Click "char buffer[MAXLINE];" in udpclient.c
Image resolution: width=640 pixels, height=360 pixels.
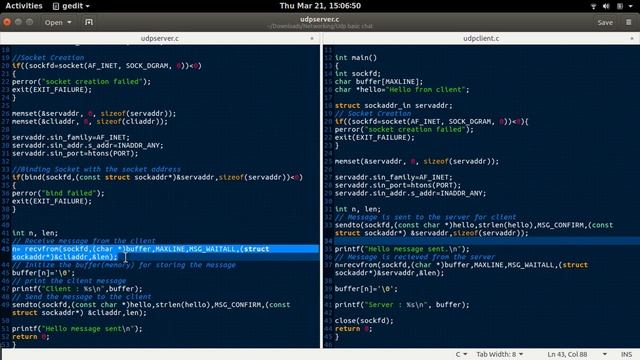pos(379,82)
